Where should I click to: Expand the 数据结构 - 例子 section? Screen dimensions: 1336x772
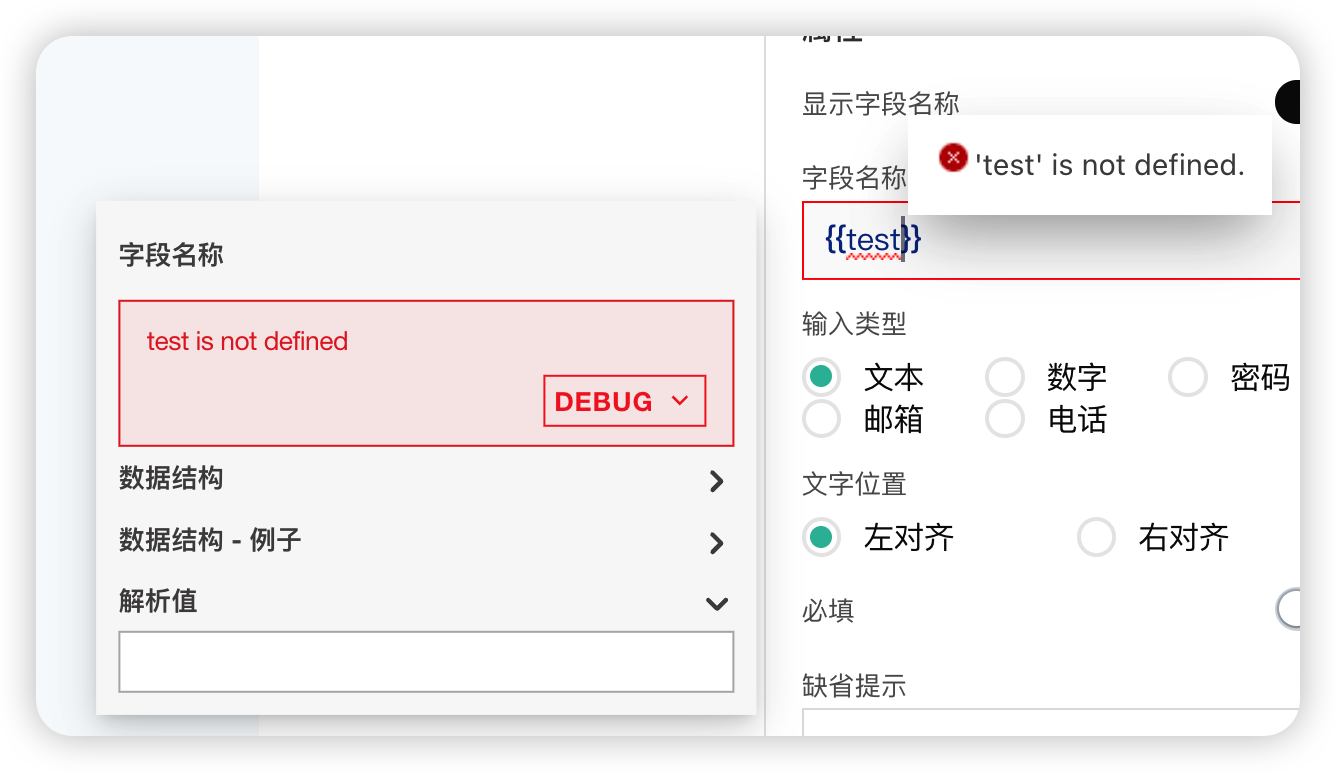pos(716,543)
